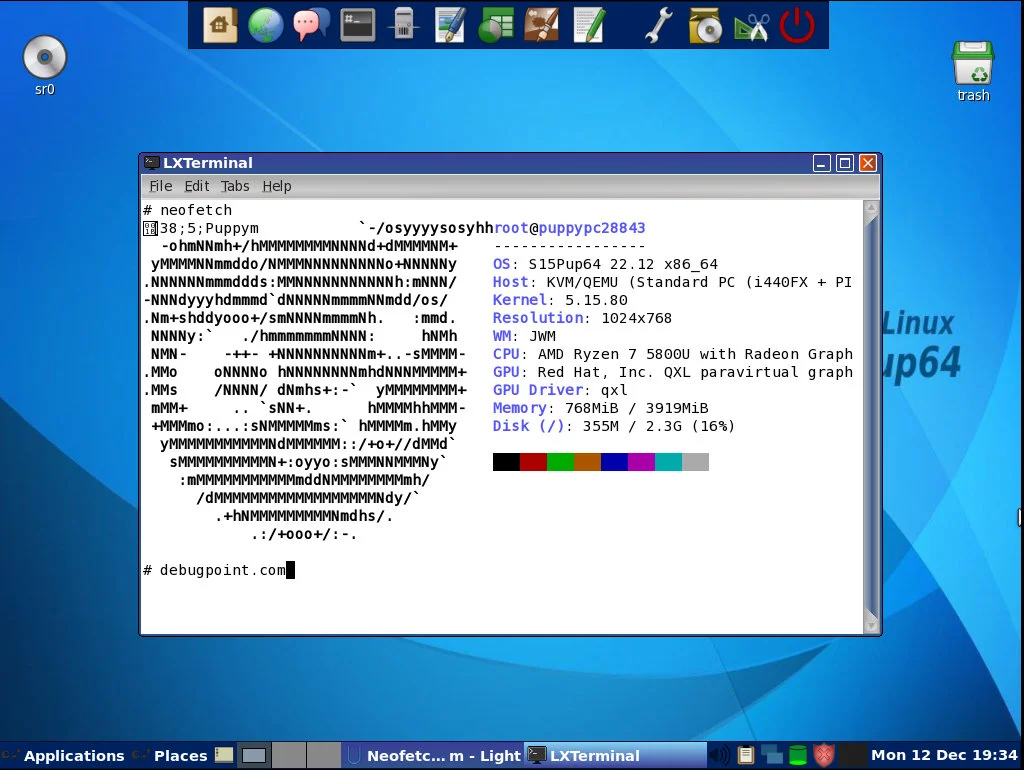
Task: Click the '# neofetch' command line
Action: [188, 210]
